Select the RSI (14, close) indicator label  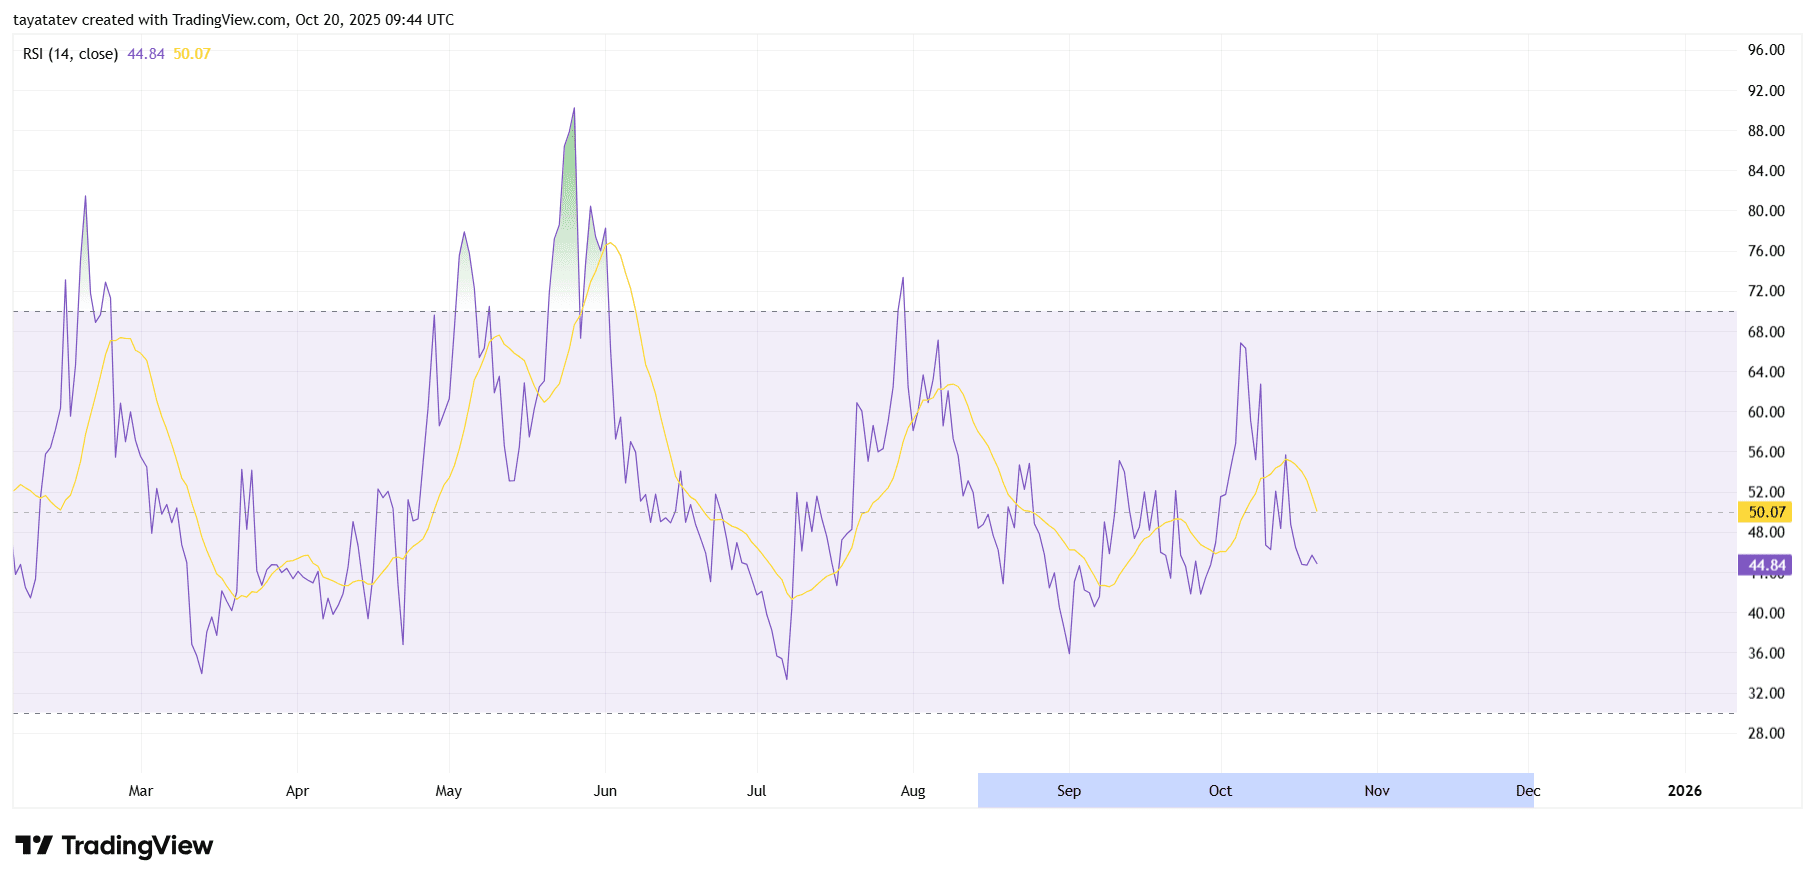click(70, 54)
